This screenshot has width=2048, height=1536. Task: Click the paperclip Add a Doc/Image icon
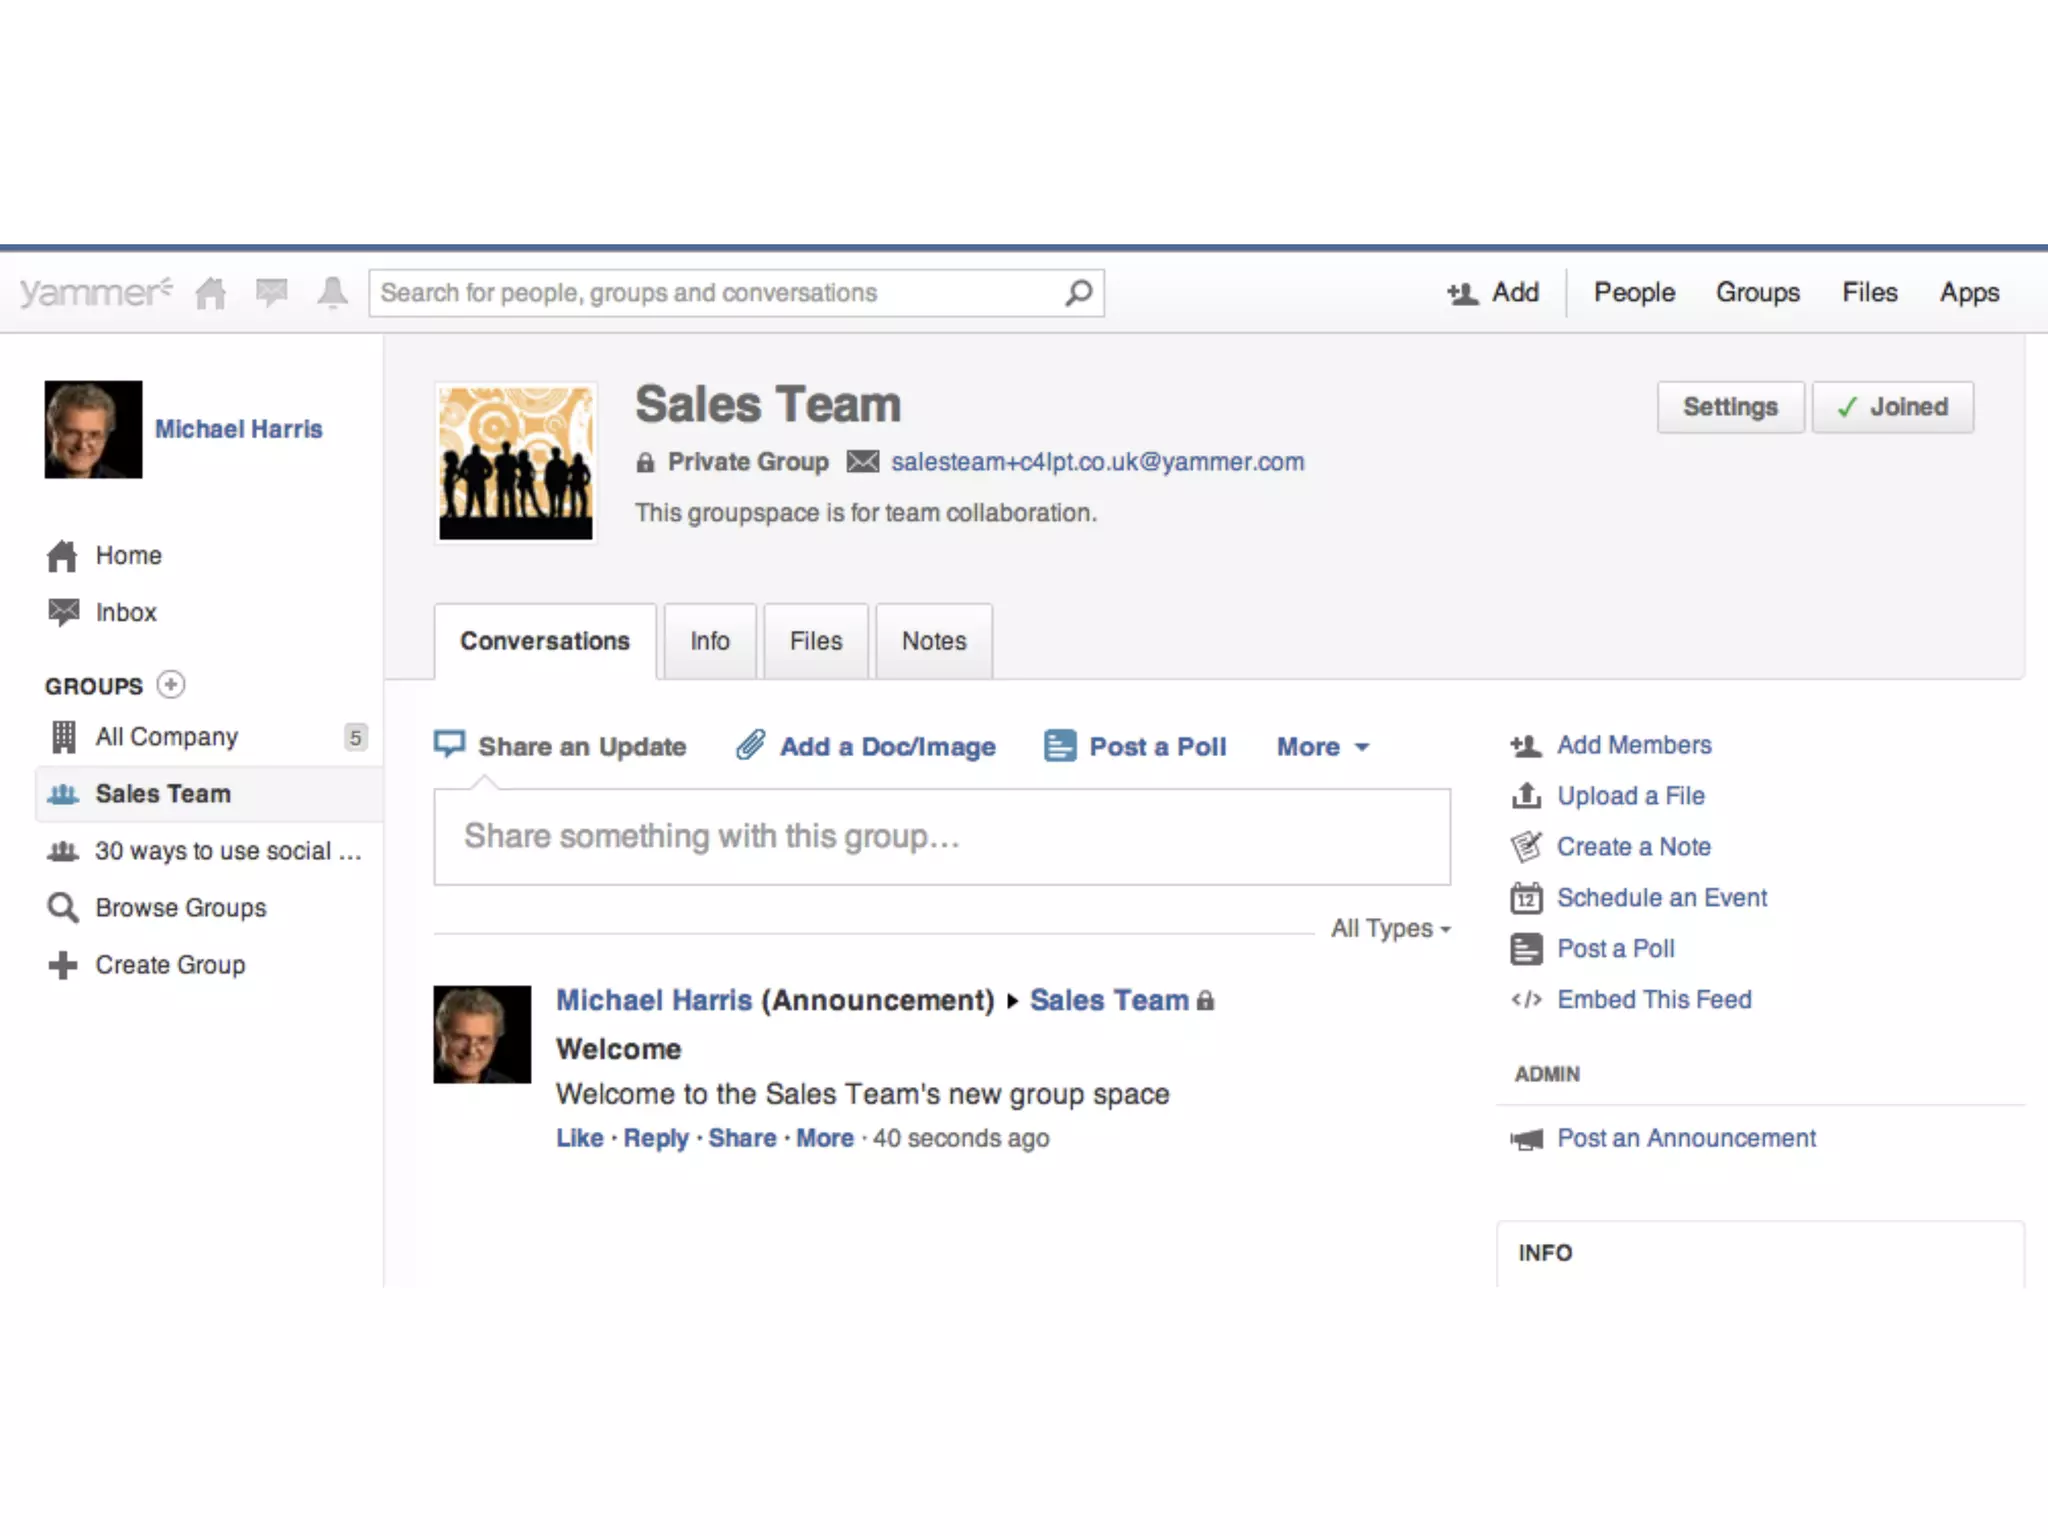tap(751, 745)
